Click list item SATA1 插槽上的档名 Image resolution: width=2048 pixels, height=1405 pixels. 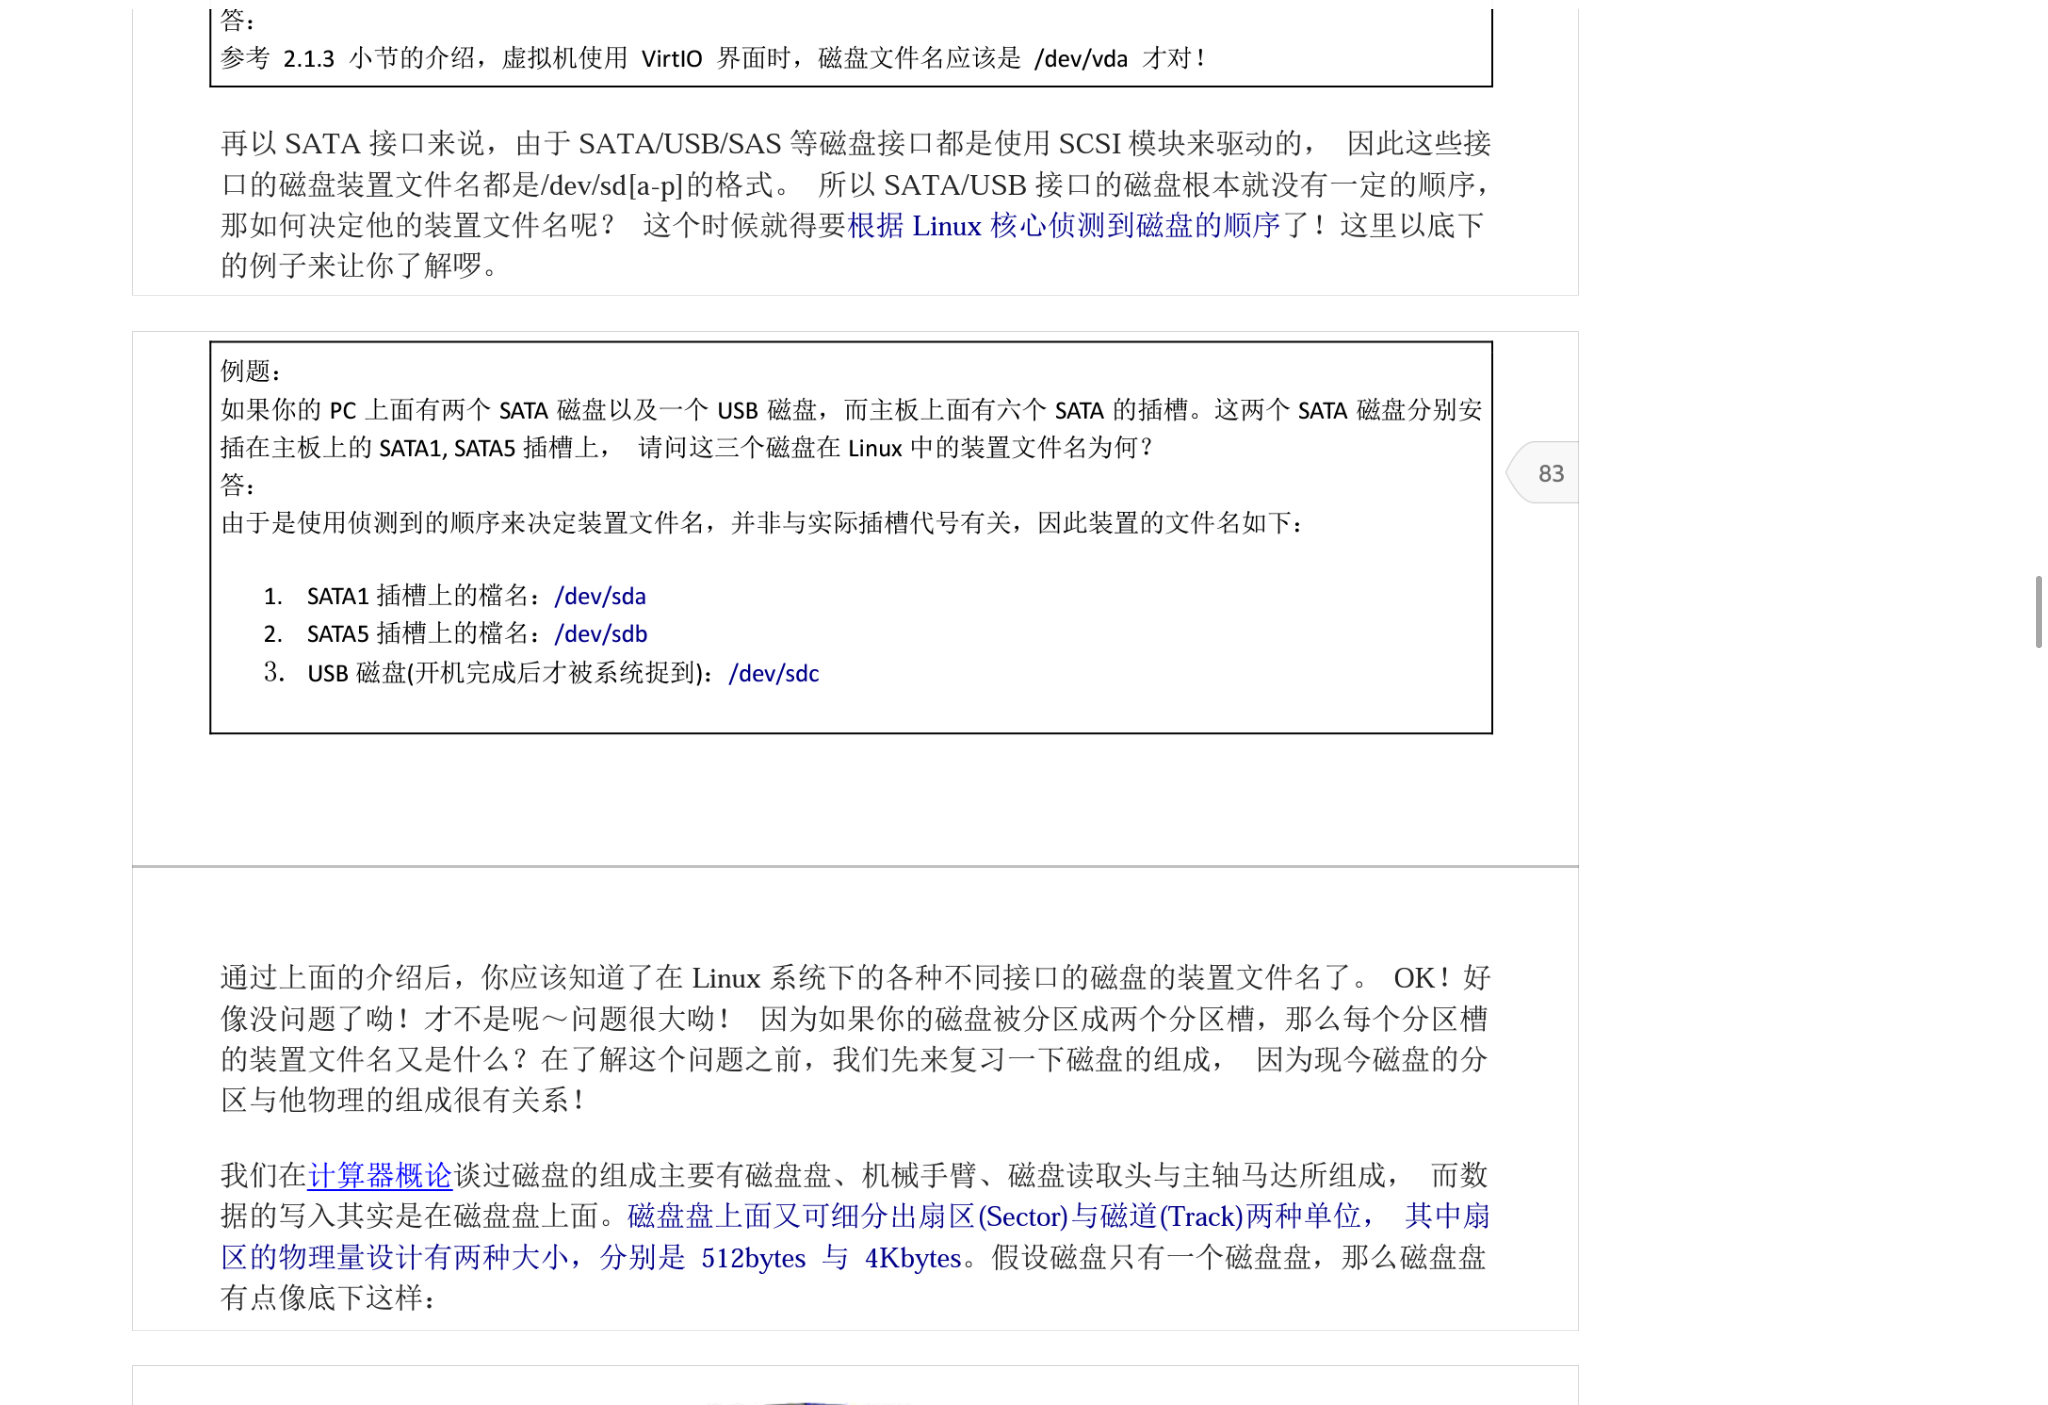(422, 596)
